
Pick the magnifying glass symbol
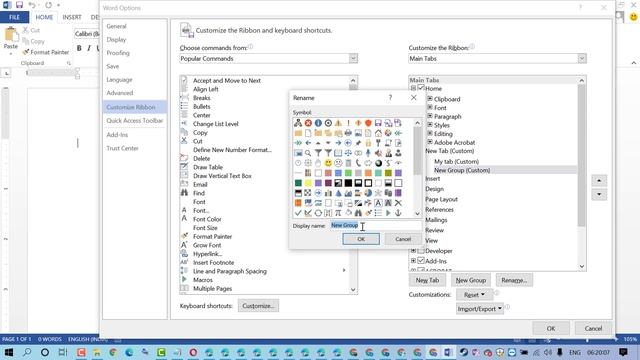point(308,153)
